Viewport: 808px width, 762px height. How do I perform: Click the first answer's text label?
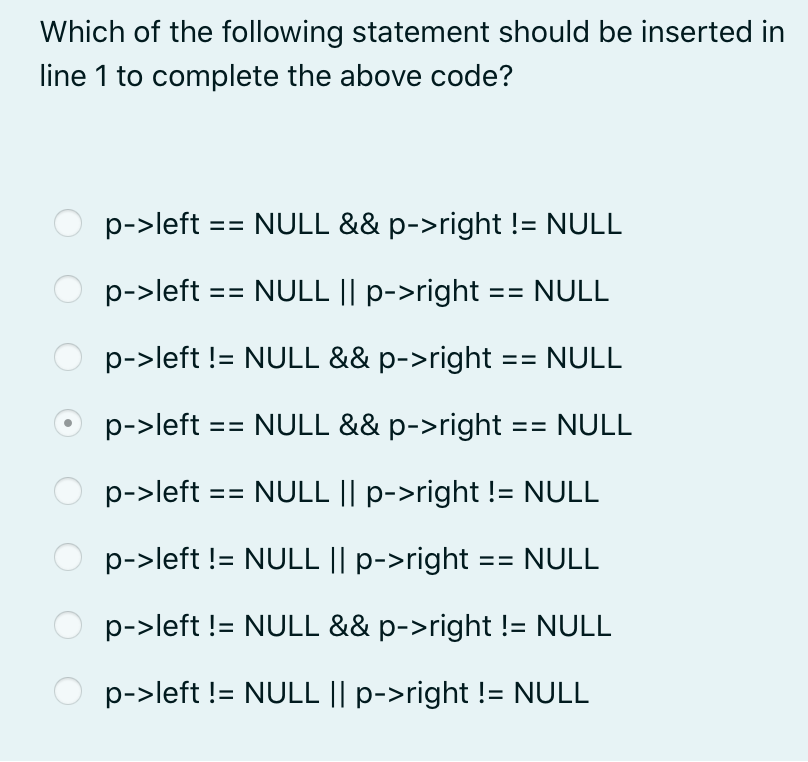pyautogui.click(x=362, y=224)
